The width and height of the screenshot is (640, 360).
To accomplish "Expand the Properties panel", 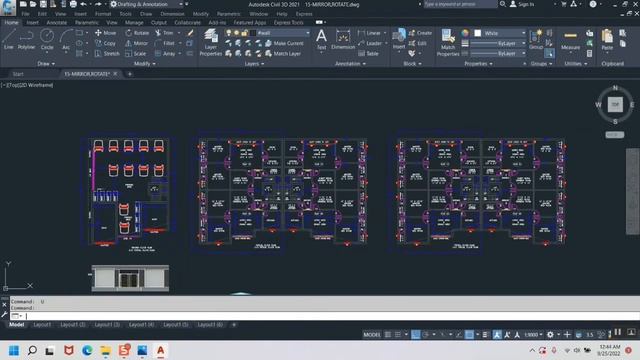I will point(478,64).
